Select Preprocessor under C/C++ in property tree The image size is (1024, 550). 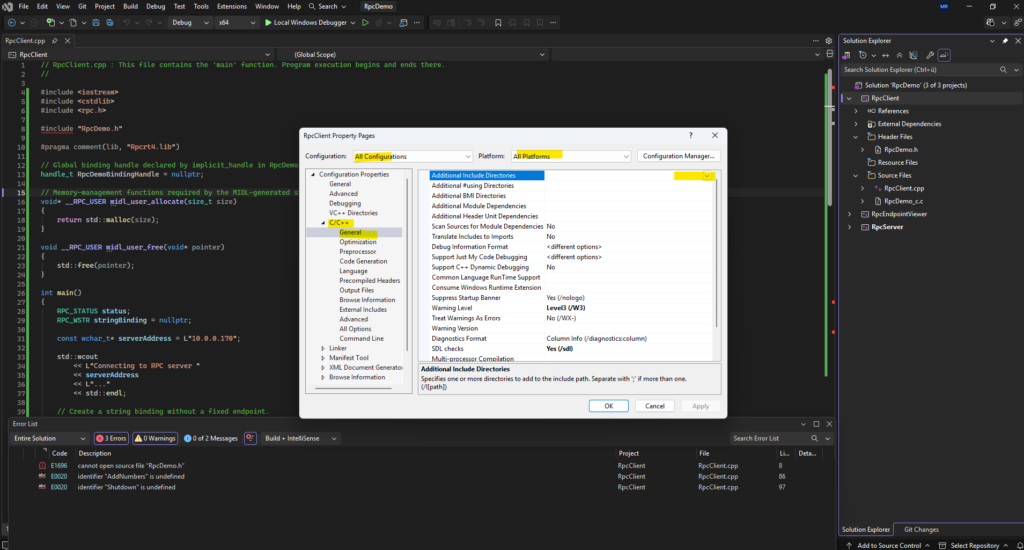point(358,251)
